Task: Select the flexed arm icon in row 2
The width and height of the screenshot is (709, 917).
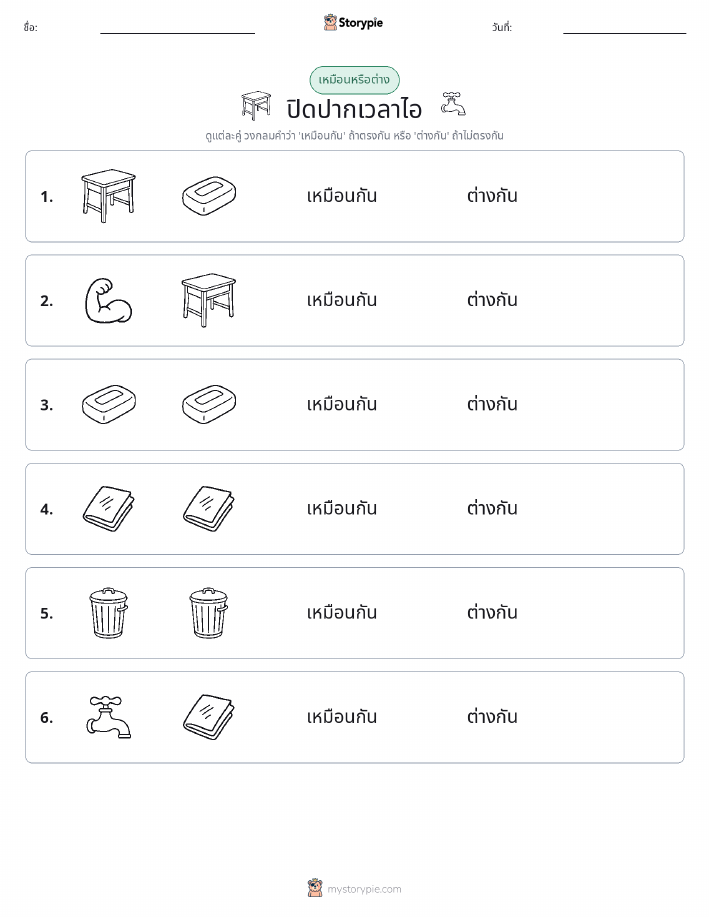Action: [108, 301]
